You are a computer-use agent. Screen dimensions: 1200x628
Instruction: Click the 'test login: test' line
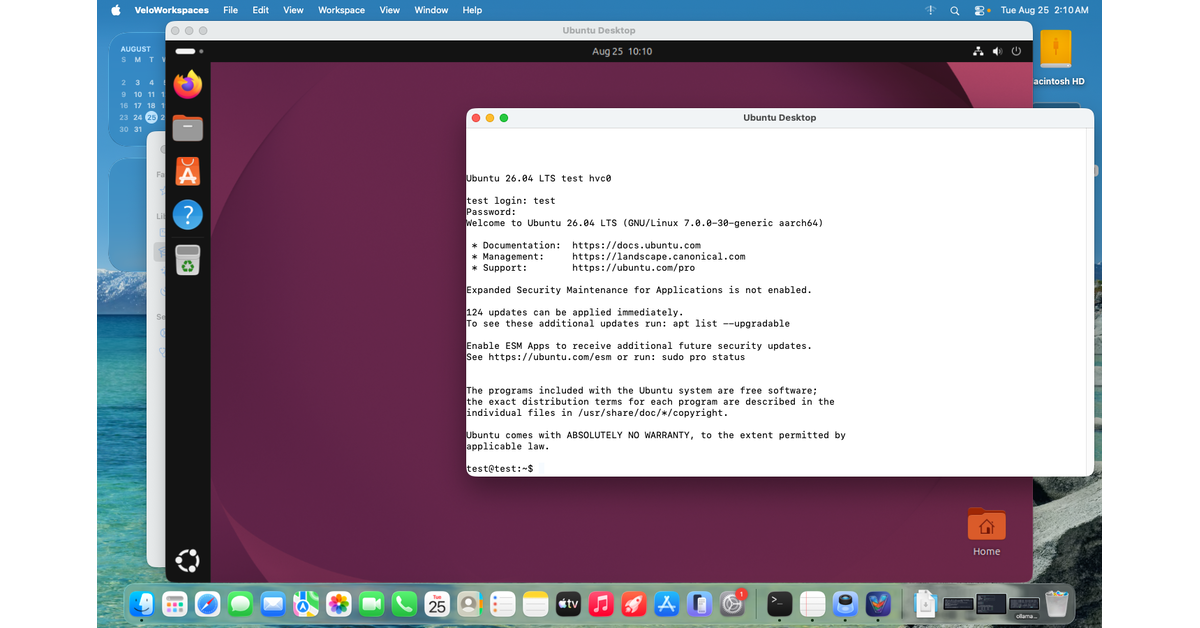[x=510, y=201]
